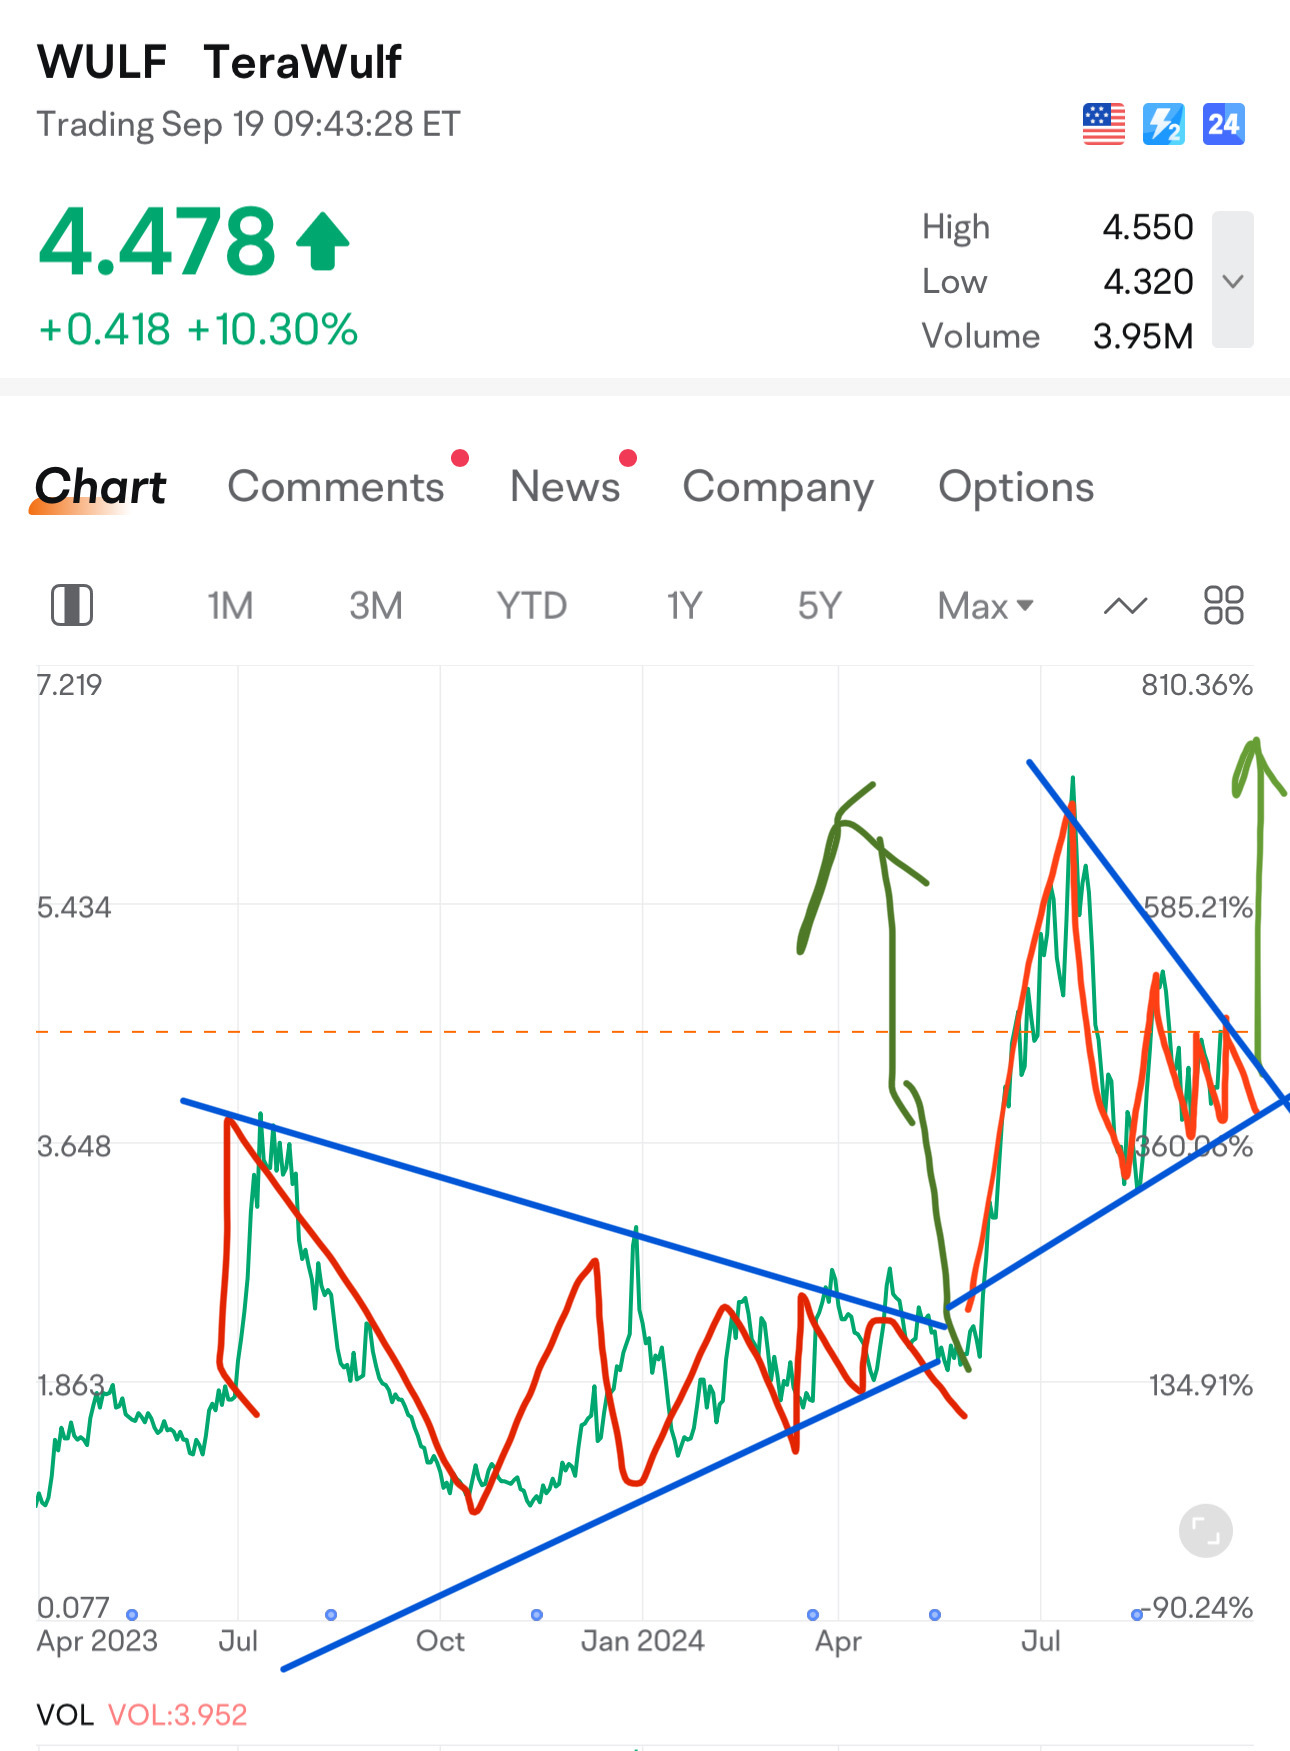Image resolution: width=1290 pixels, height=1751 pixels.
Task: Change chart type via line icon
Action: coord(1125,606)
